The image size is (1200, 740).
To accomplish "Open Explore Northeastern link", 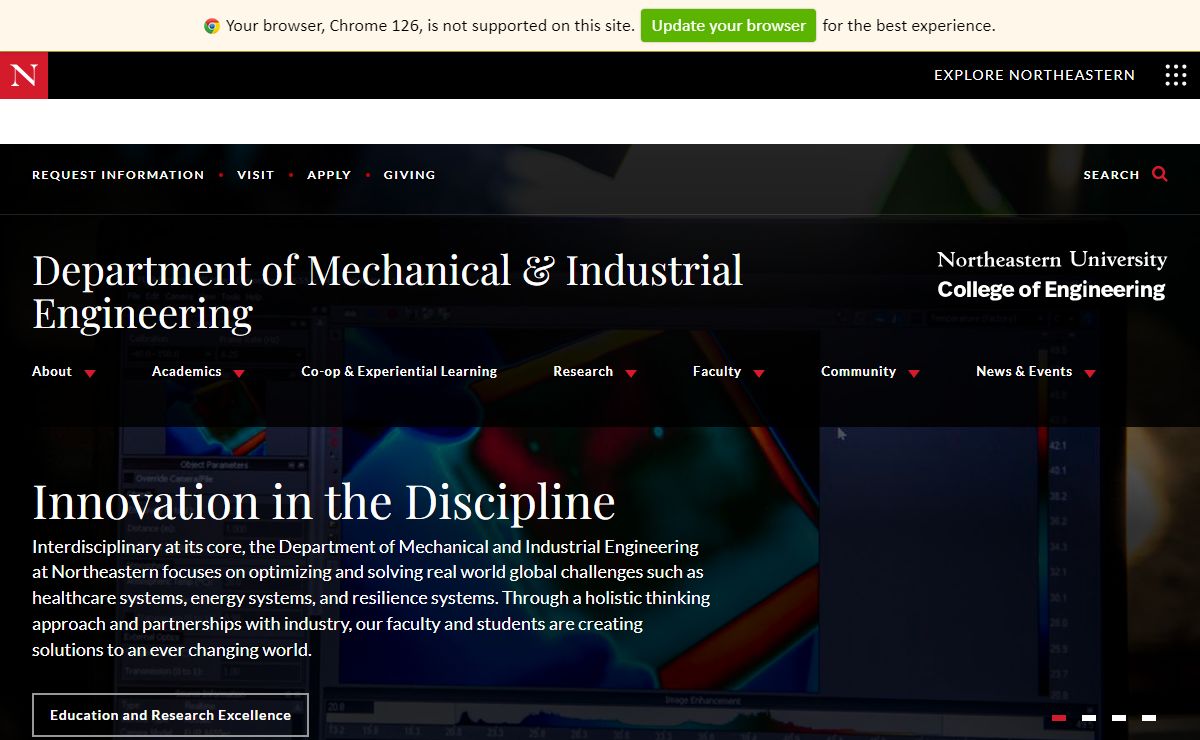I will pyautogui.click(x=1034, y=75).
